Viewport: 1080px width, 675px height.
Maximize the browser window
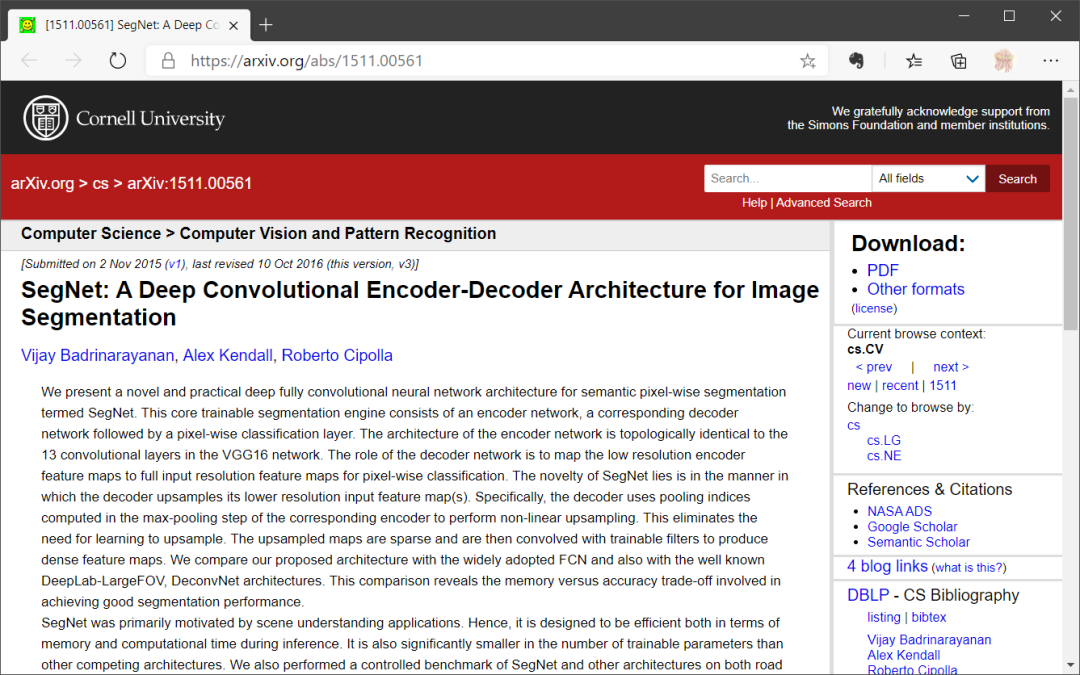click(x=1009, y=16)
